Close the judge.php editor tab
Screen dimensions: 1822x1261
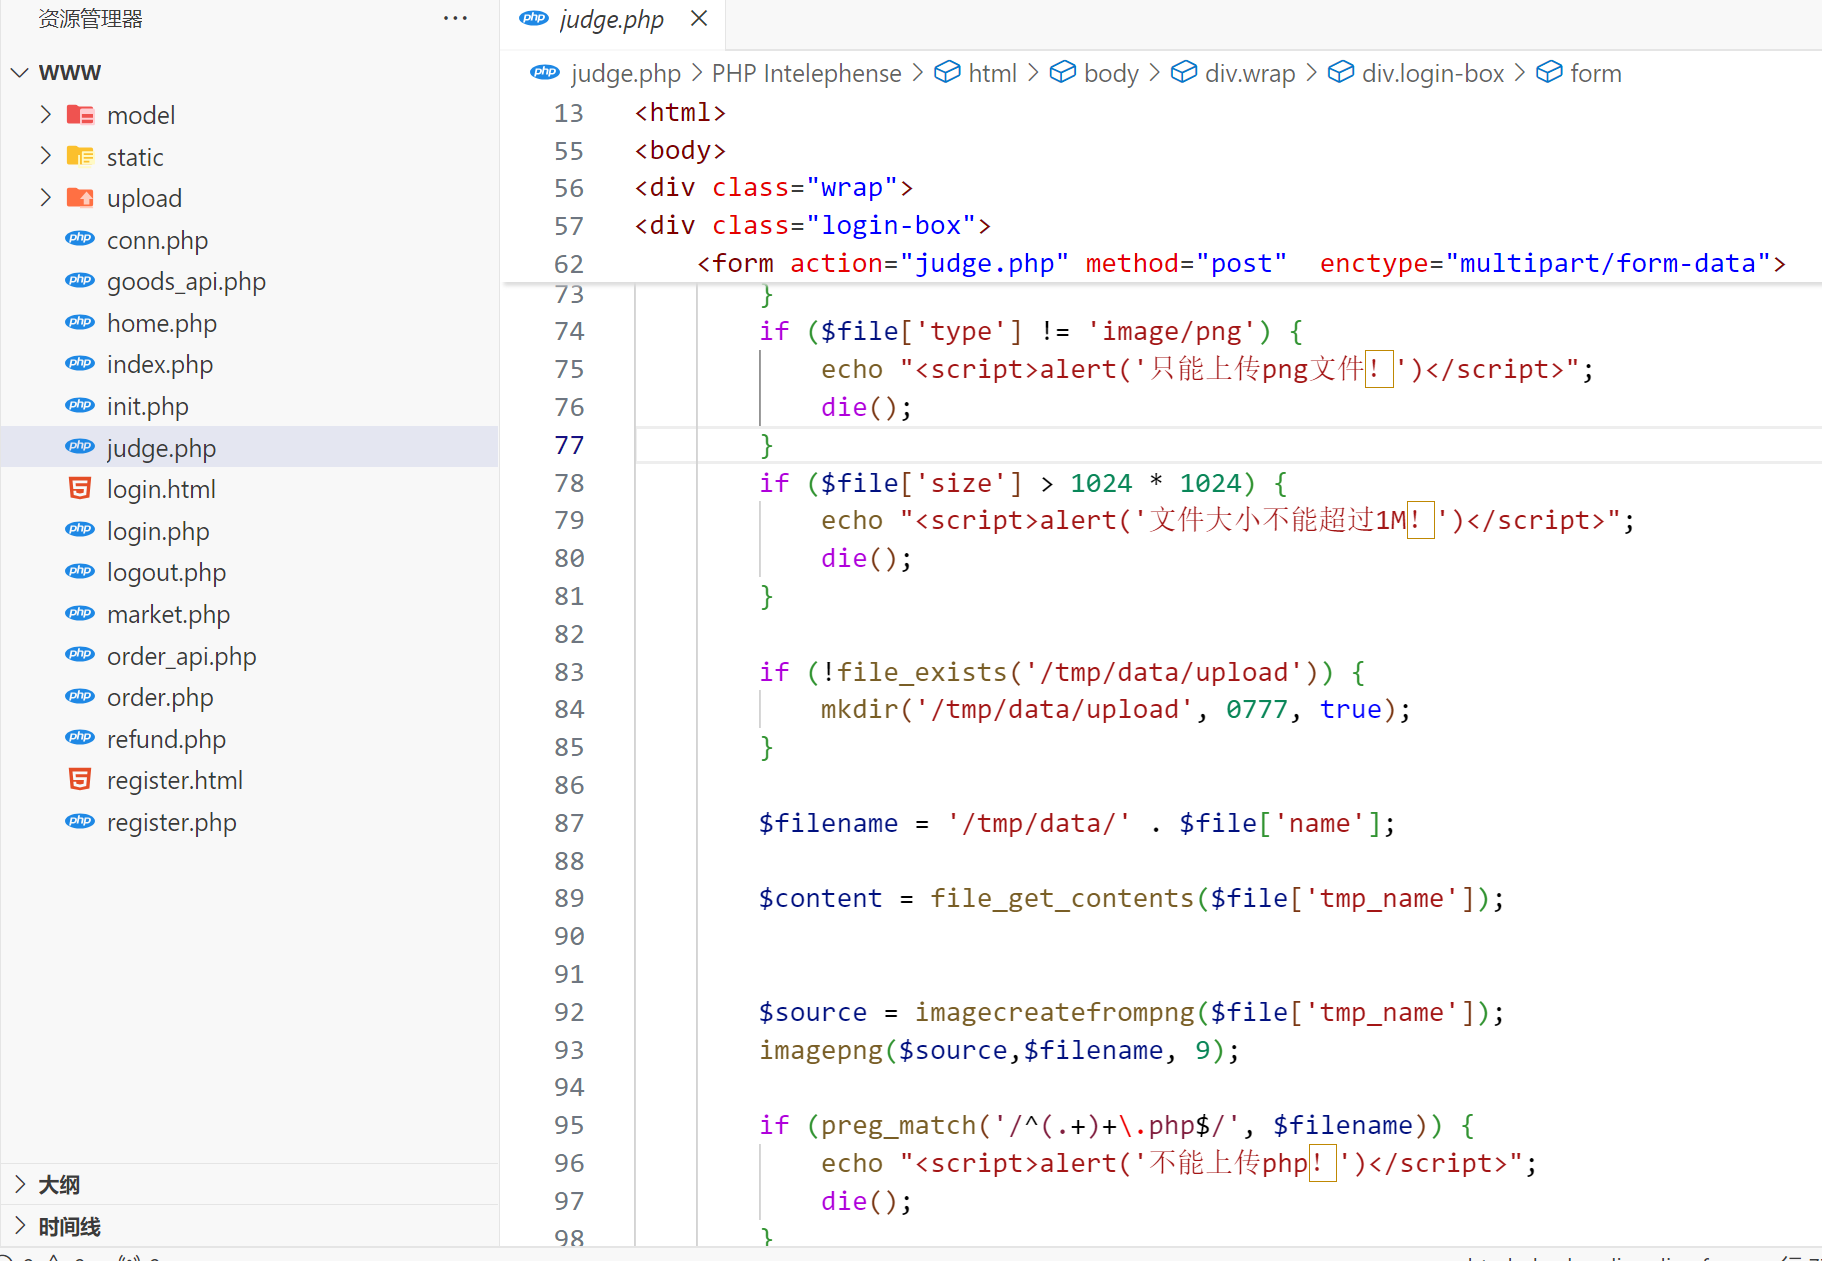[699, 18]
